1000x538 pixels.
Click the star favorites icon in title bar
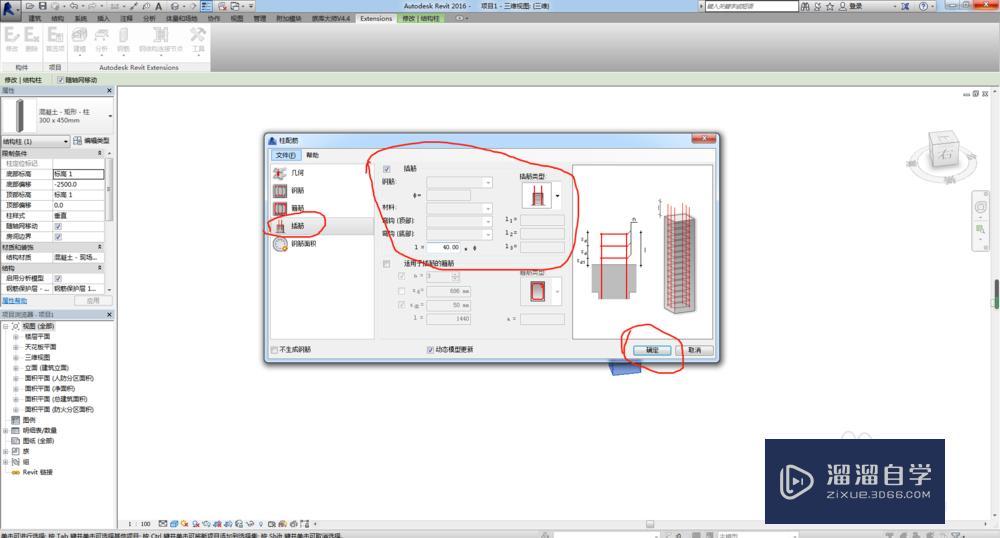[830, 6]
